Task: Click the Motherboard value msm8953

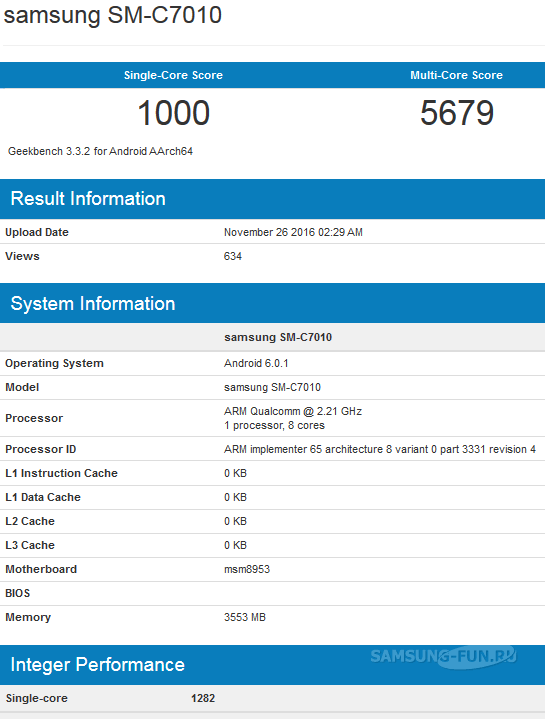Action: coord(247,569)
